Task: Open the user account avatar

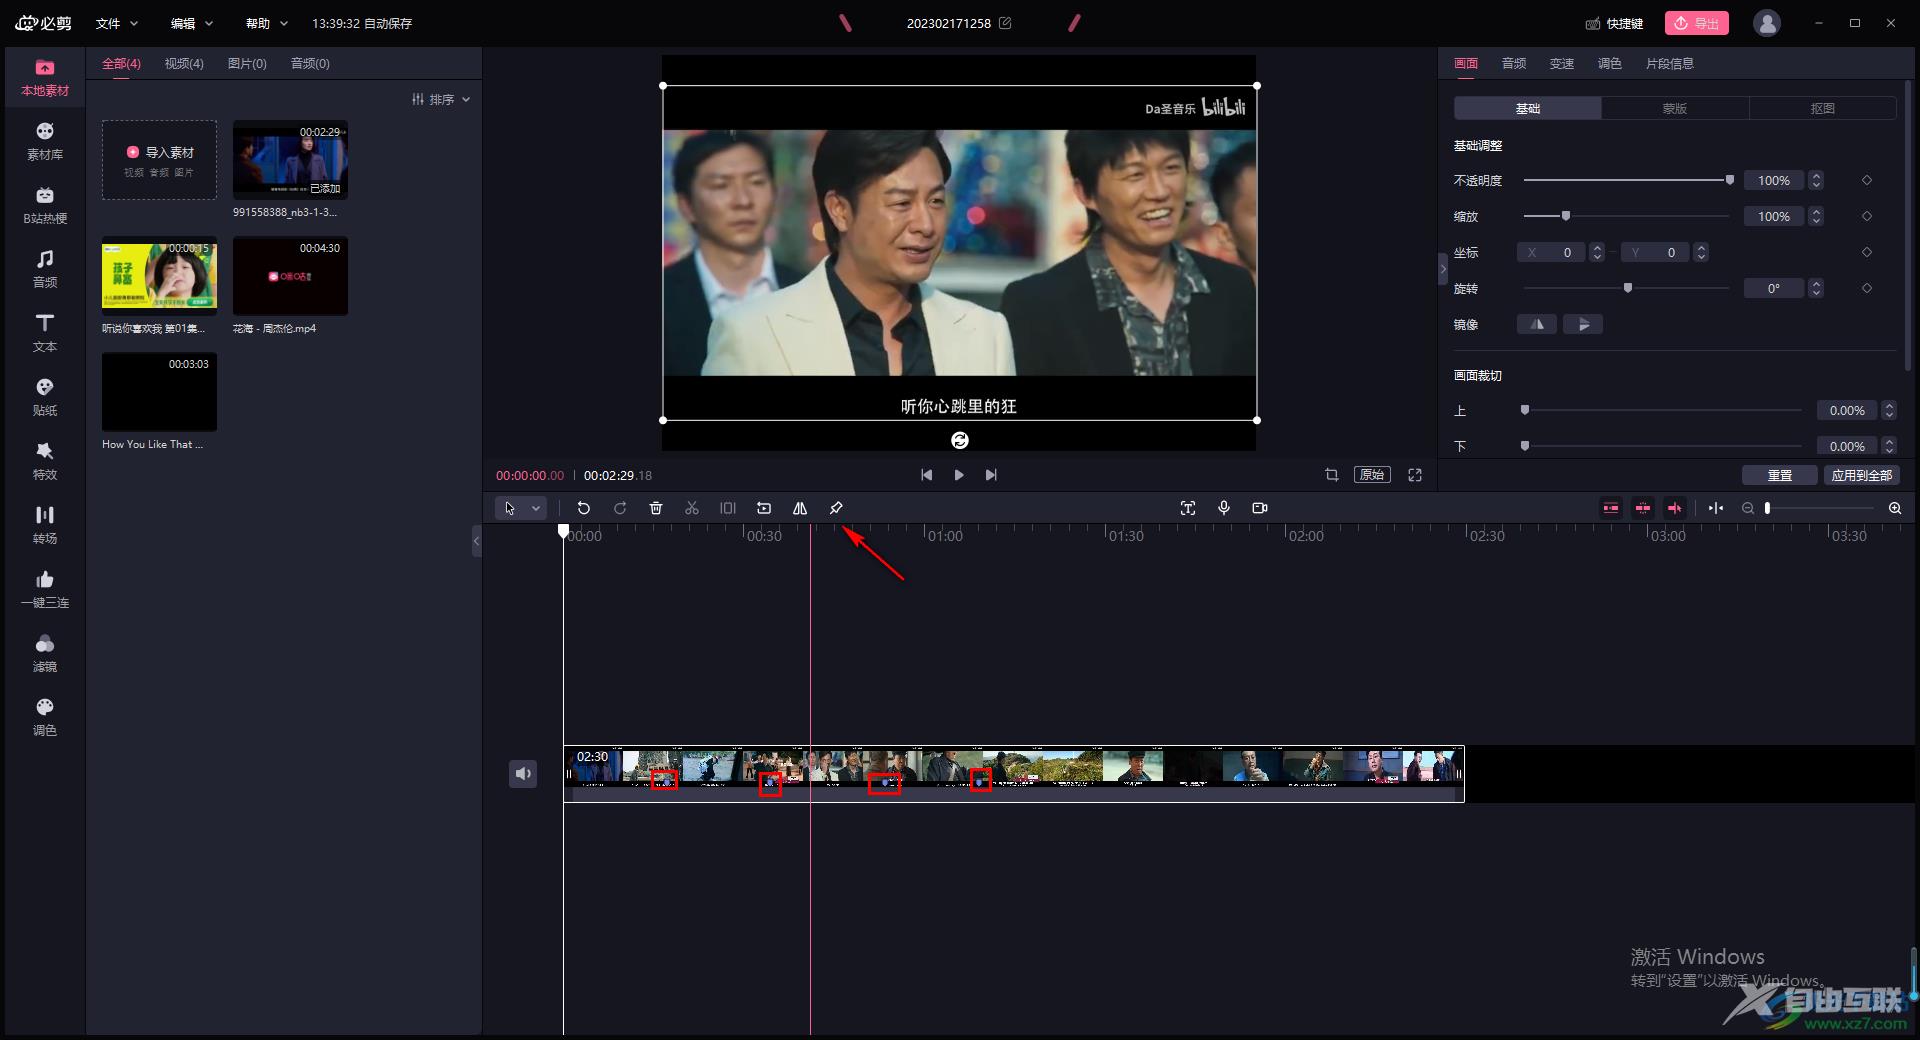Action: pyautogui.click(x=1767, y=23)
